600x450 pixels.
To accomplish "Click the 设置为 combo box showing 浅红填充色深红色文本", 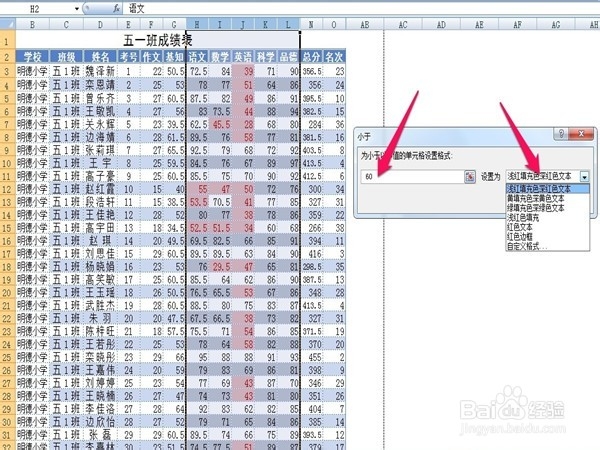I will pos(547,176).
